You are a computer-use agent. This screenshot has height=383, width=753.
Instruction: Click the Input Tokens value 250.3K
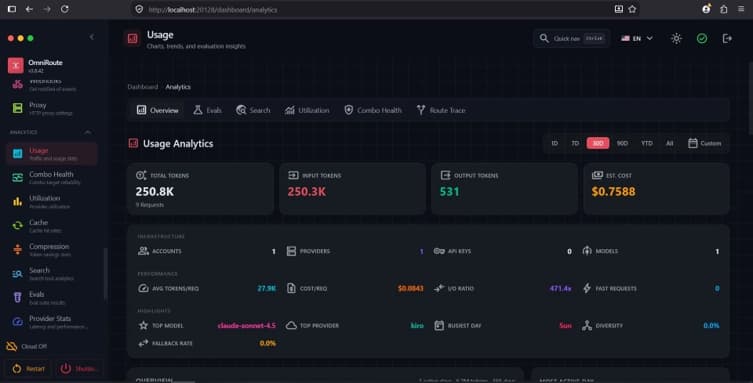point(306,192)
